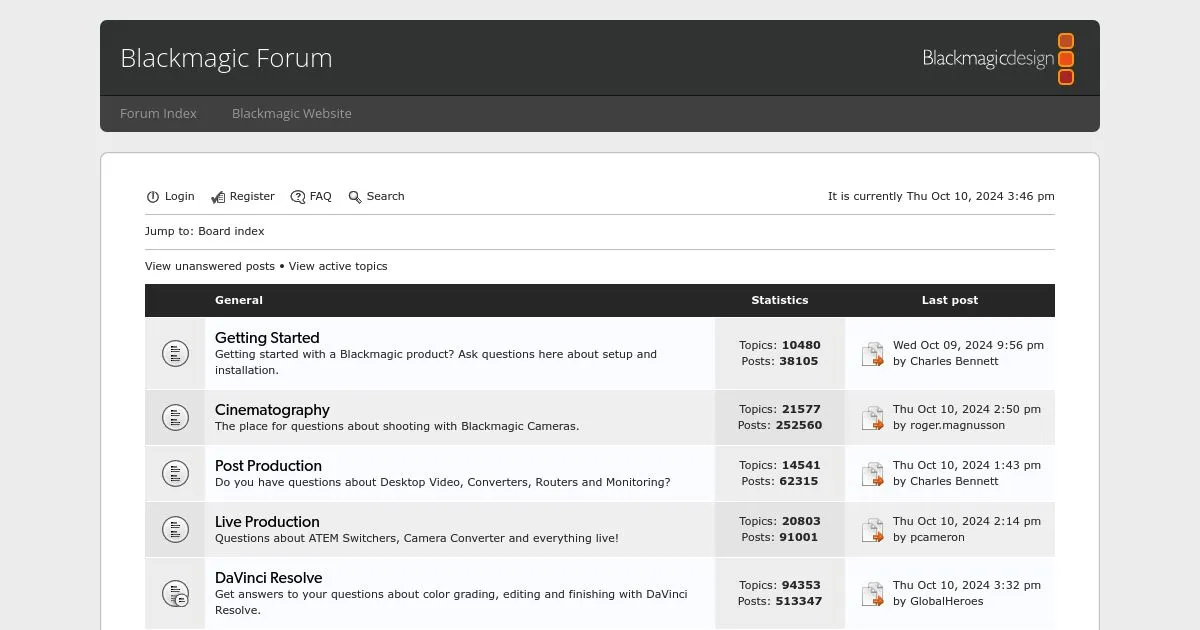This screenshot has height=630, width=1200.
Task: Click the Board index link
Action: (x=231, y=231)
